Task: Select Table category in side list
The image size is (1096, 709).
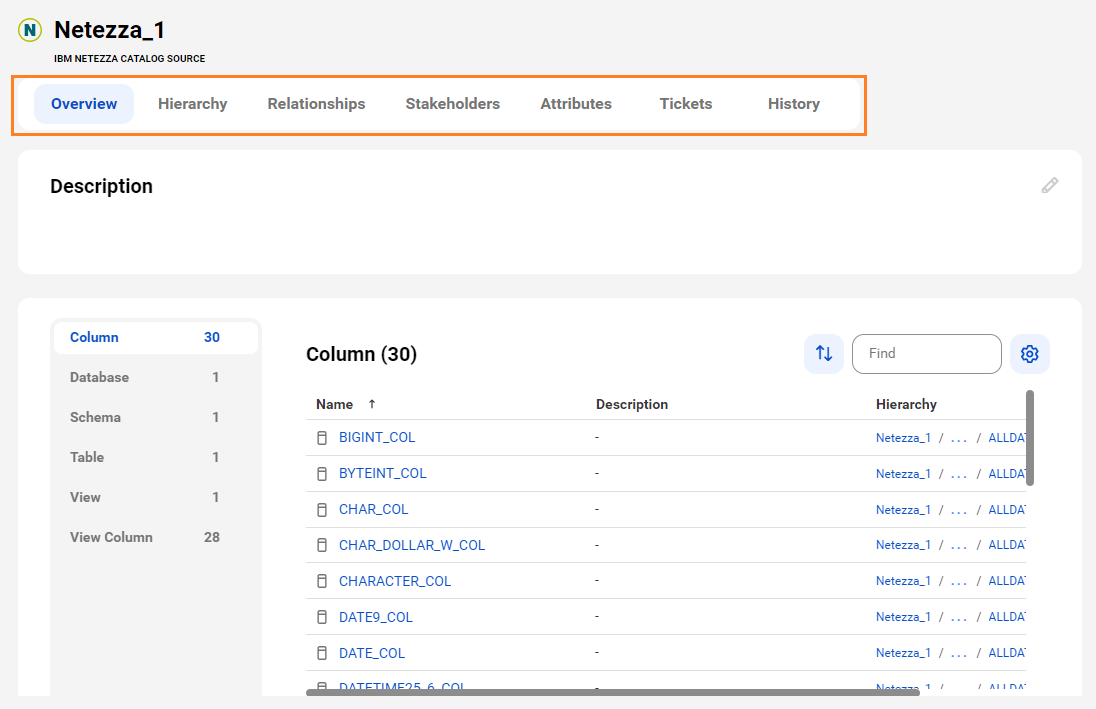Action: pos(156,457)
